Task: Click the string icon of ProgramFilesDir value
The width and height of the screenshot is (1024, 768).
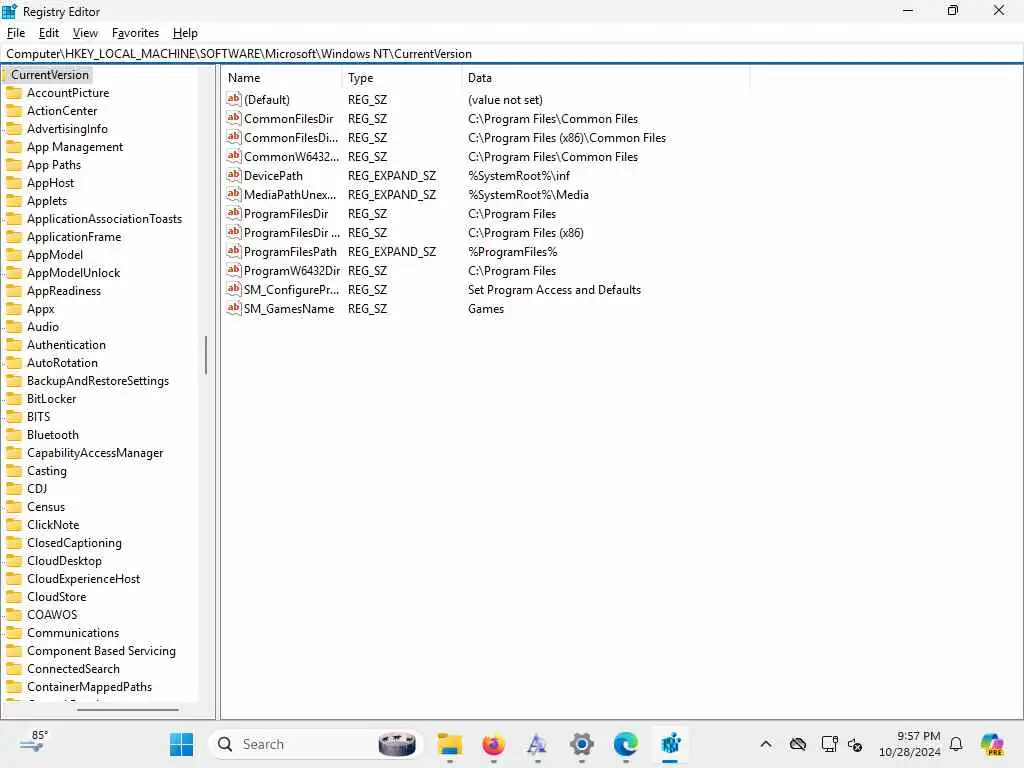Action: click(234, 213)
